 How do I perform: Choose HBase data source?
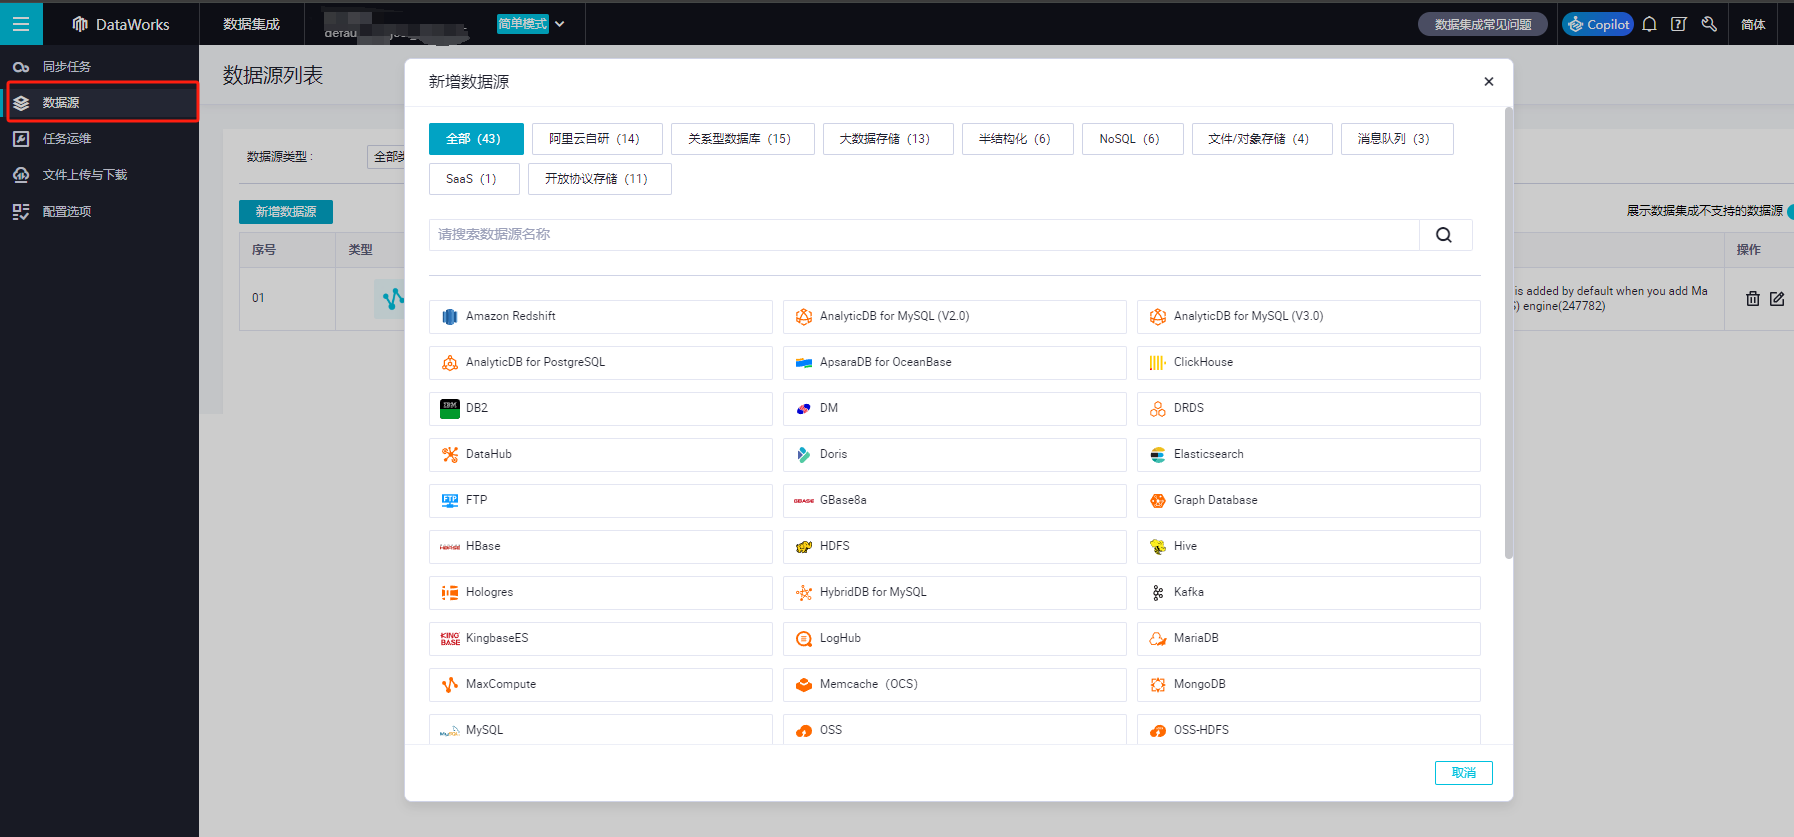(x=601, y=547)
